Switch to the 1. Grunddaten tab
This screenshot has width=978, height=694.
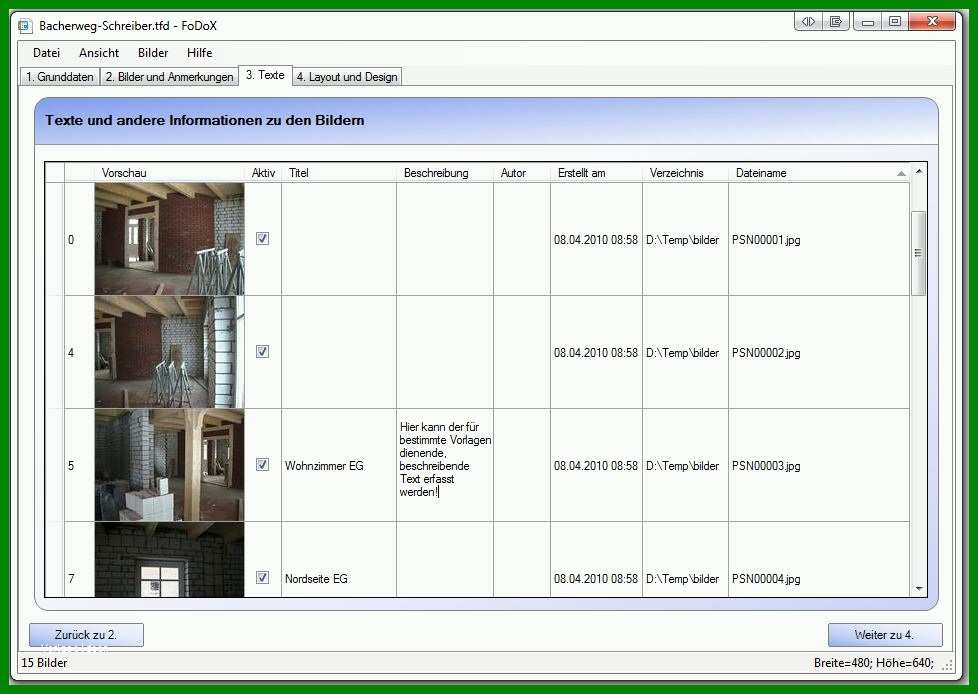(x=60, y=77)
